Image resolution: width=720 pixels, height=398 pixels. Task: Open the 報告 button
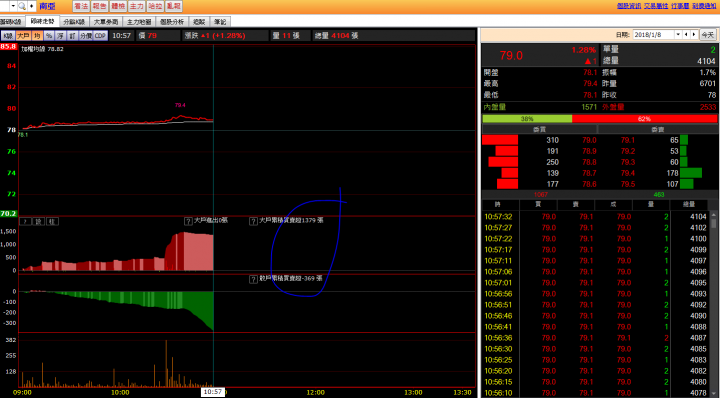100,6
